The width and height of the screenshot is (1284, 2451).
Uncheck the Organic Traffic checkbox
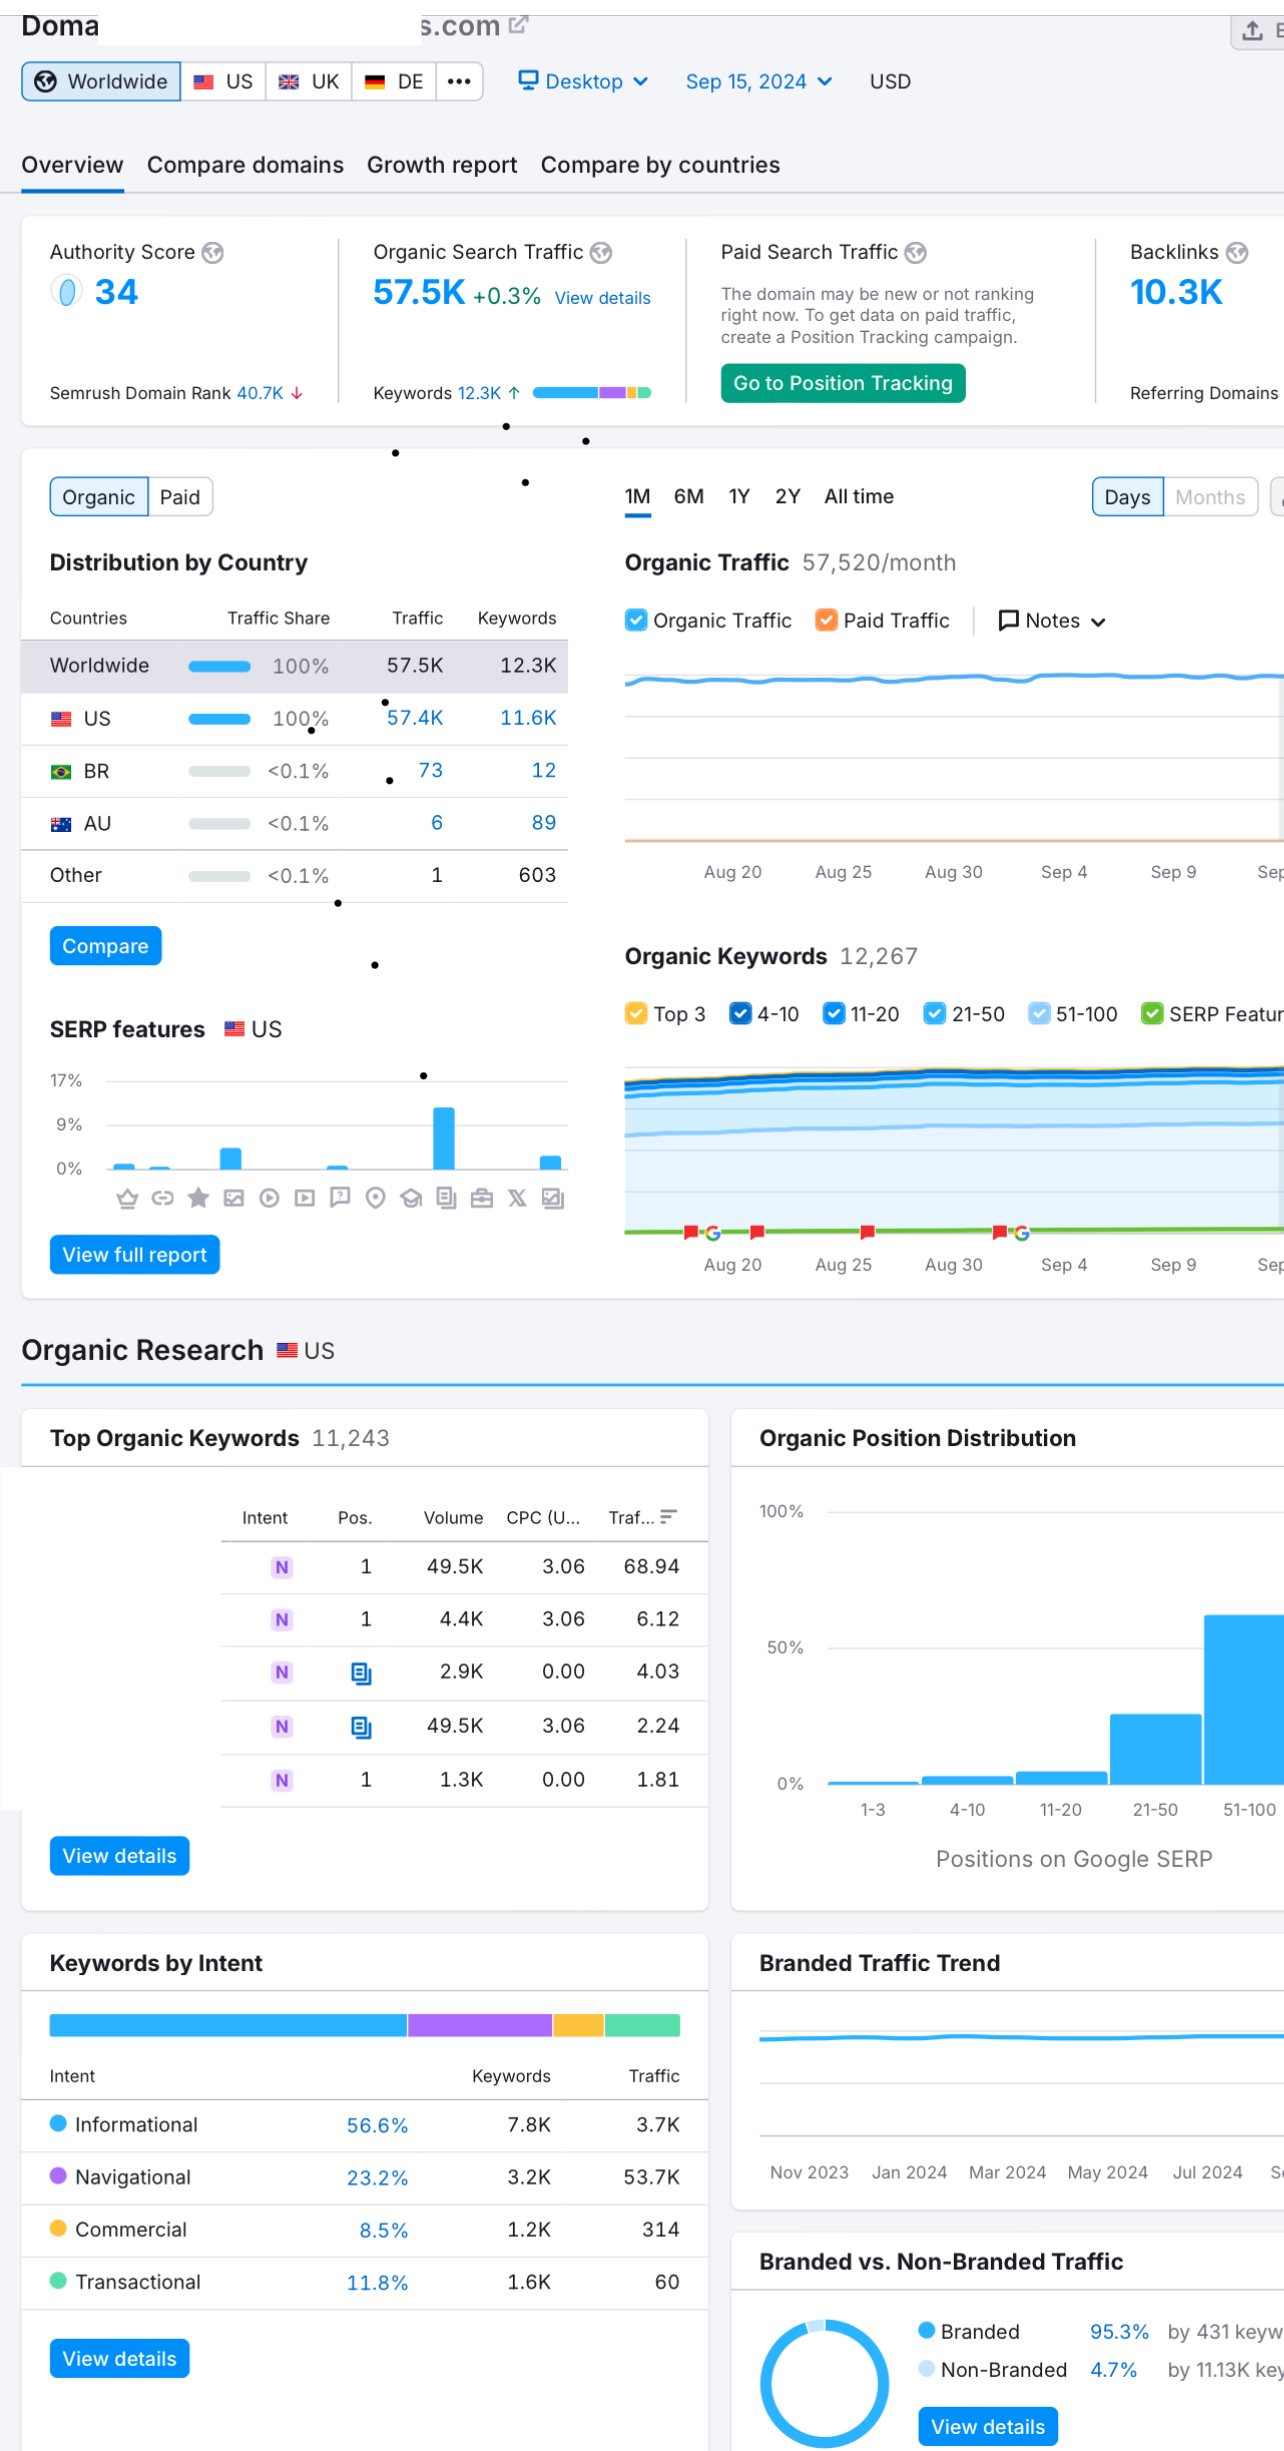coord(636,620)
